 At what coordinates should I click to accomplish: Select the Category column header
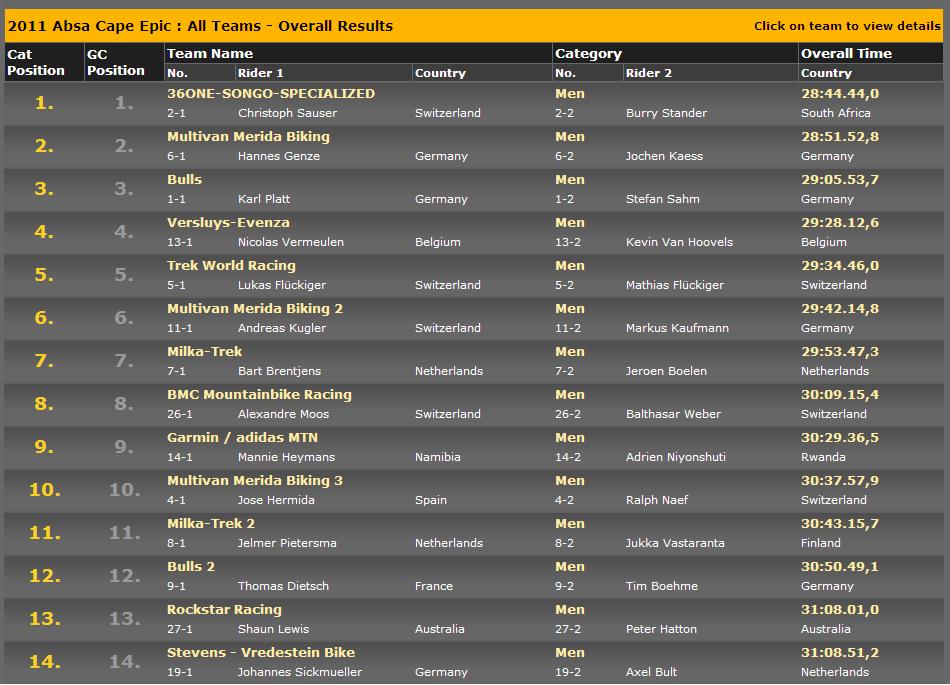pyautogui.click(x=588, y=53)
